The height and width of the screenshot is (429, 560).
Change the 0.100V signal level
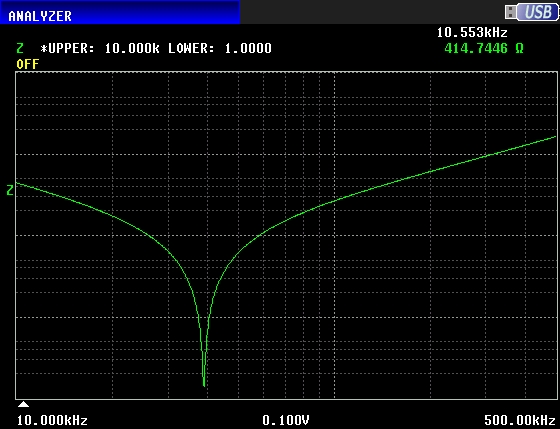(286, 420)
